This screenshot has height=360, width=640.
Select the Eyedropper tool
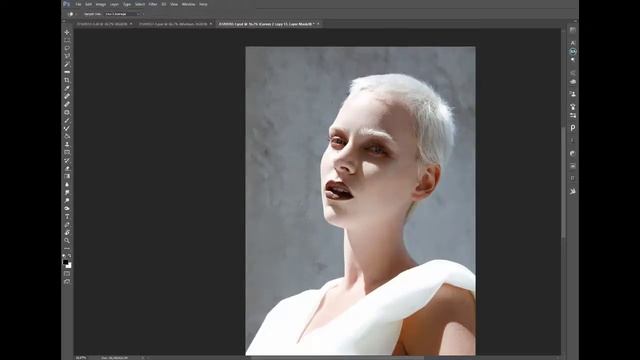click(67, 88)
